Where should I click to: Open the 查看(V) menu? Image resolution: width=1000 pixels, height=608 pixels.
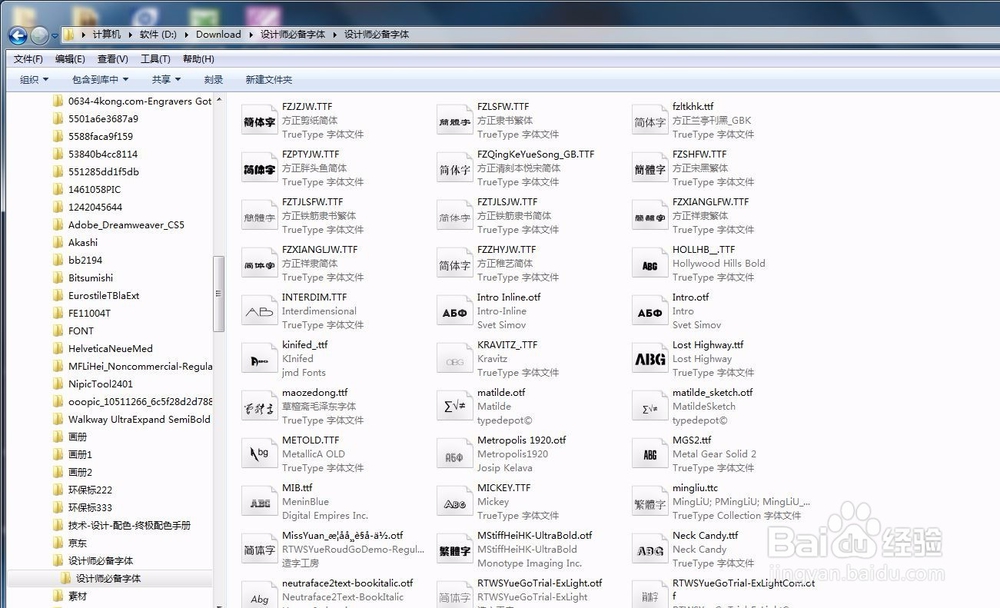(x=113, y=59)
